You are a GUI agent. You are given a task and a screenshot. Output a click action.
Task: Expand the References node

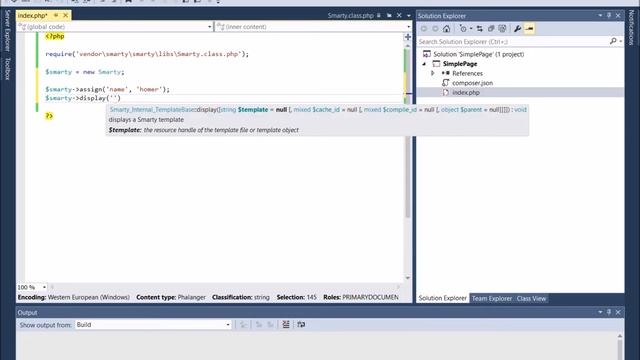[x=433, y=73]
